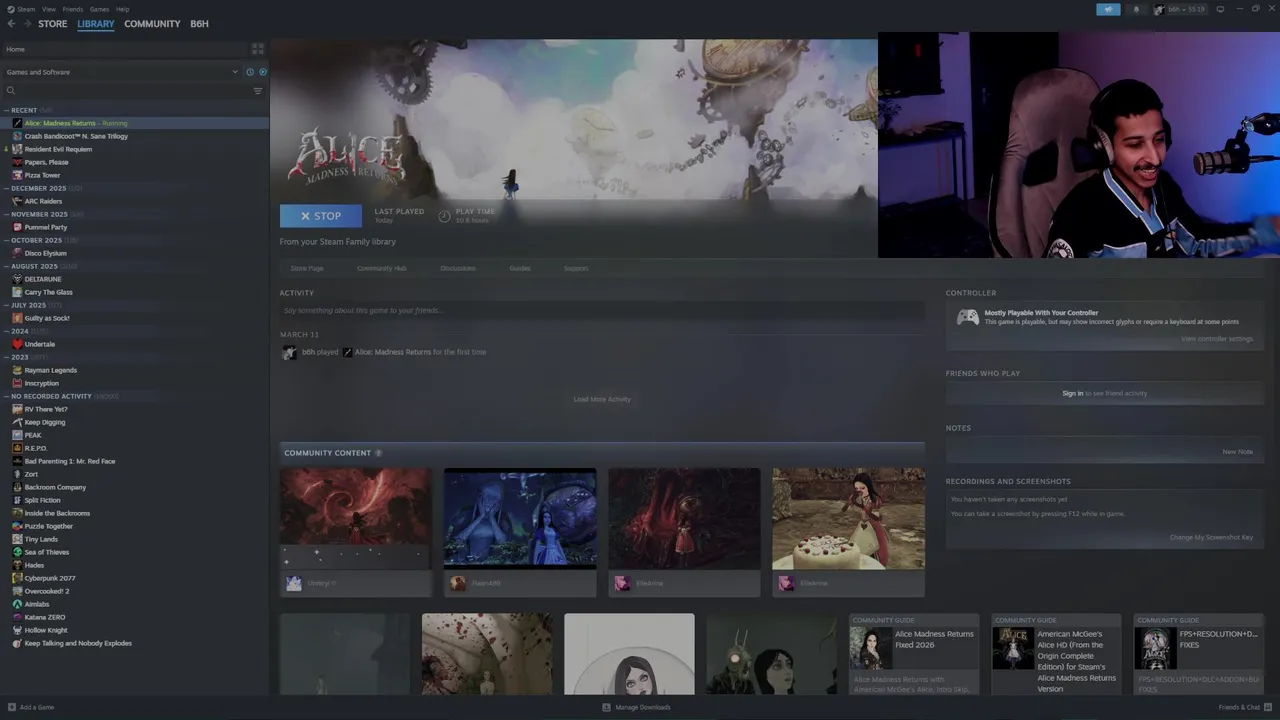Viewport: 1280px width, 720px height.
Task: Select PEAK game icon
Action: point(17,435)
